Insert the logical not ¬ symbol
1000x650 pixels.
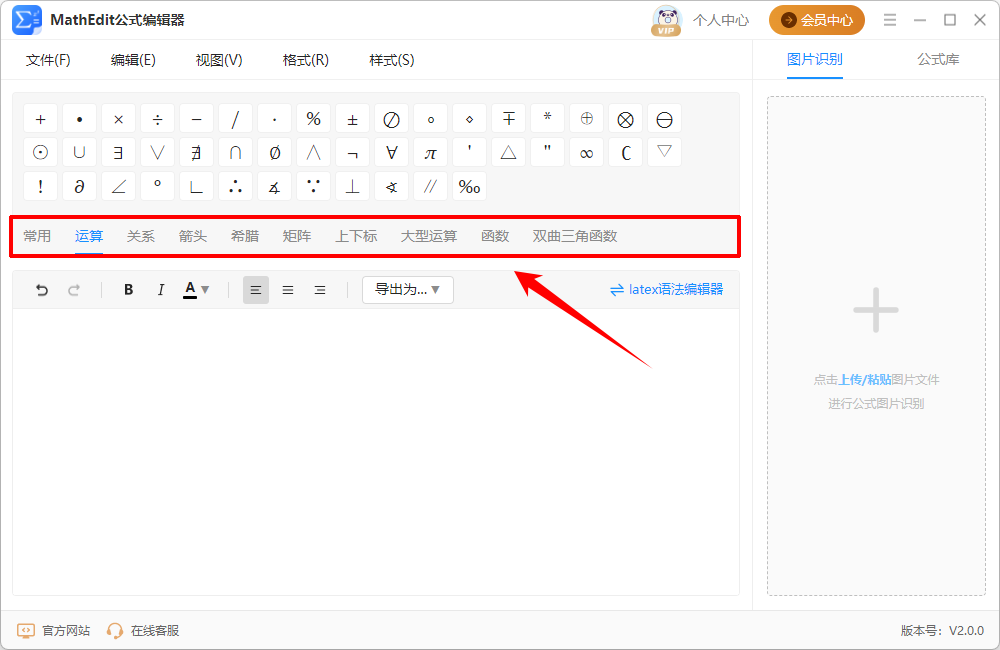pyautogui.click(x=352, y=153)
